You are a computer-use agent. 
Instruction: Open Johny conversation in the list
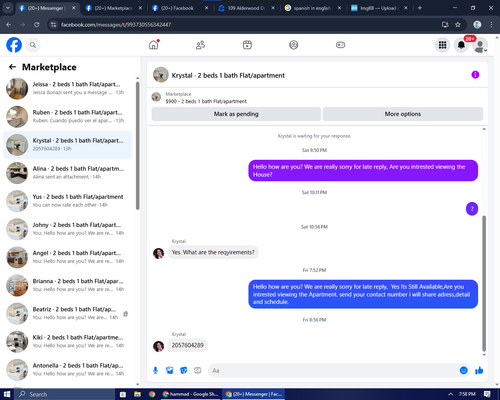tap(67, 229)
